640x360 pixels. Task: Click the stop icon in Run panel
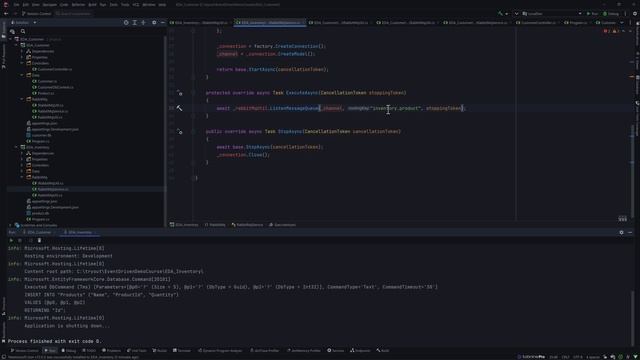[x=20, y=240]
